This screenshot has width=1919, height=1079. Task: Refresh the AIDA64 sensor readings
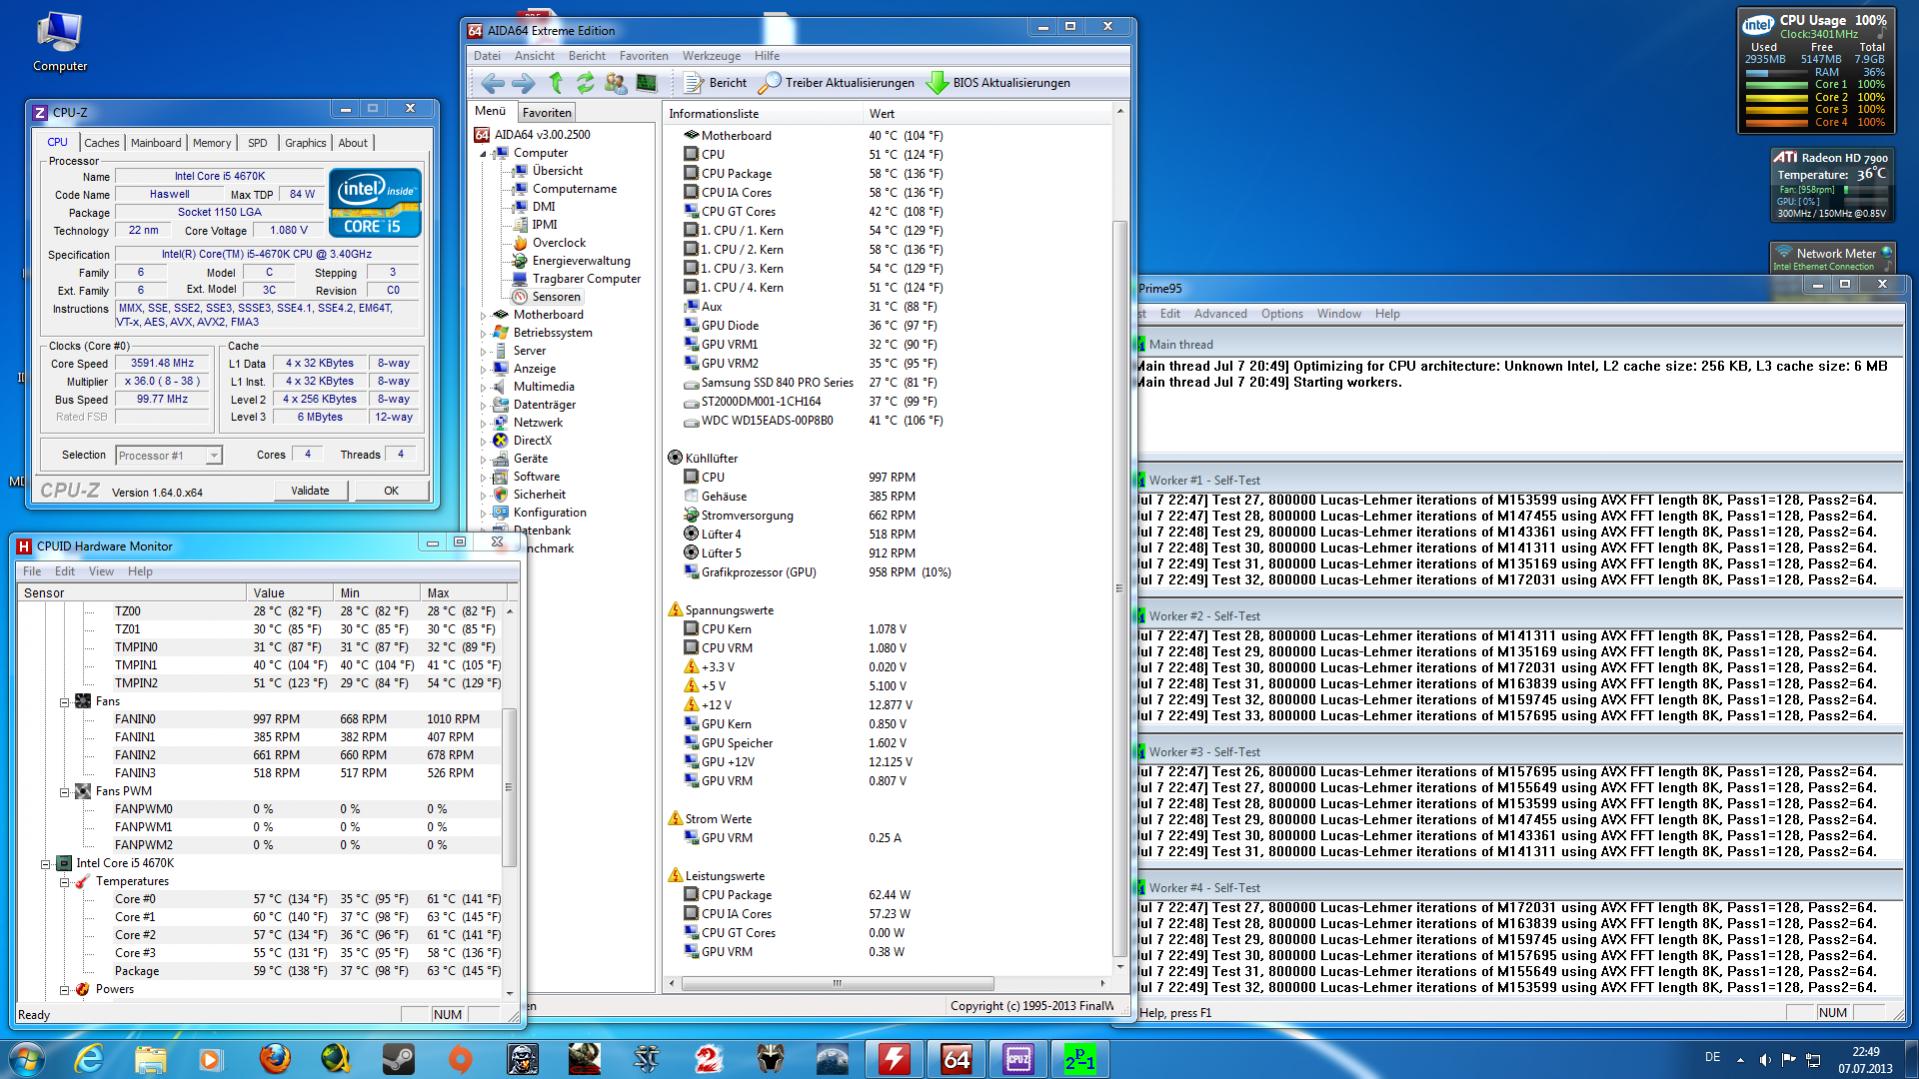coord(585,83)
